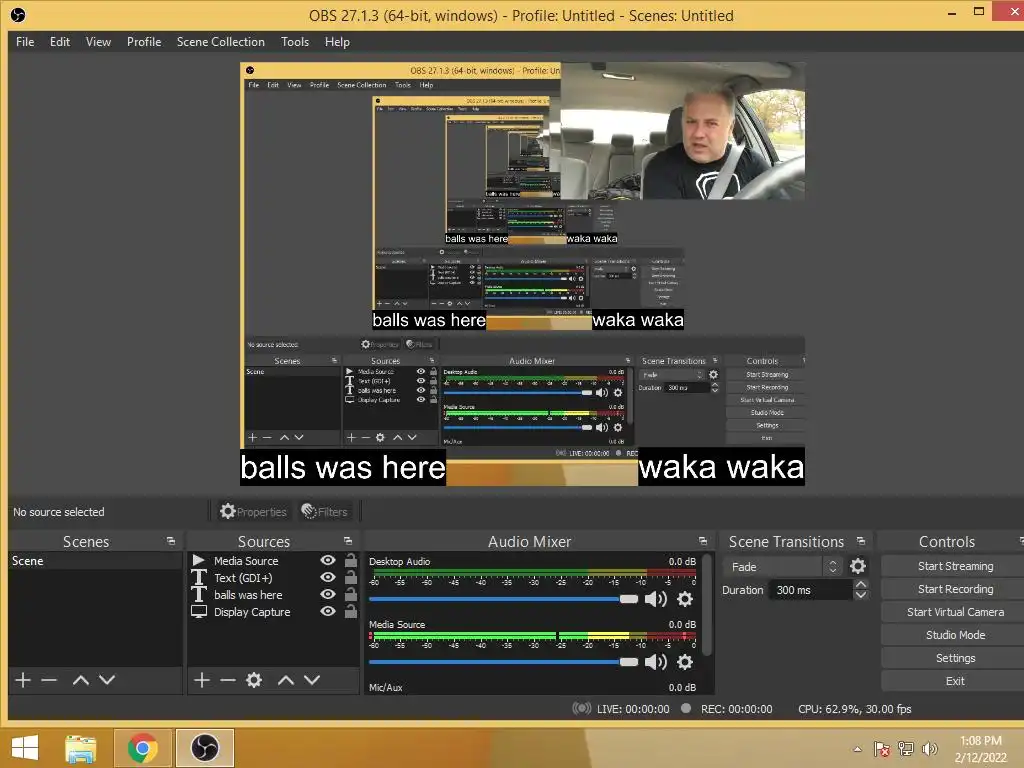1024x768 pixels.
Task: Open transition properties gear icon
Action: coord(857,566)
